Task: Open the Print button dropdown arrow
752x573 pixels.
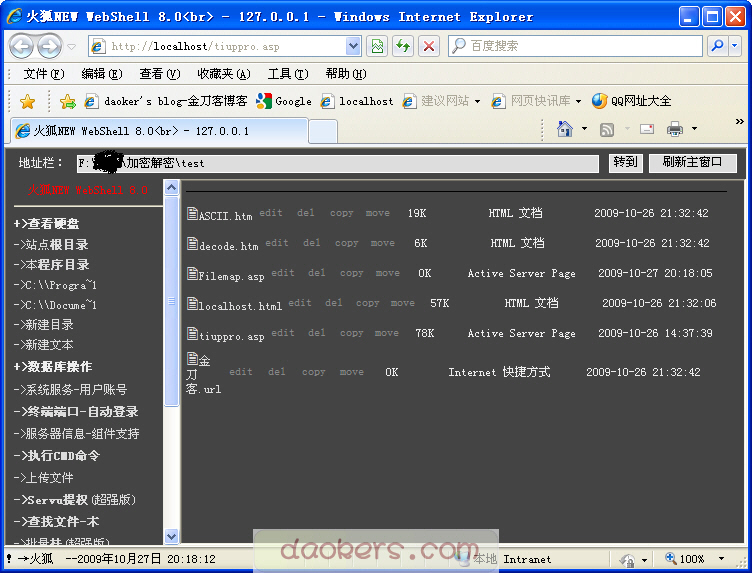Action: pos(694,129)
